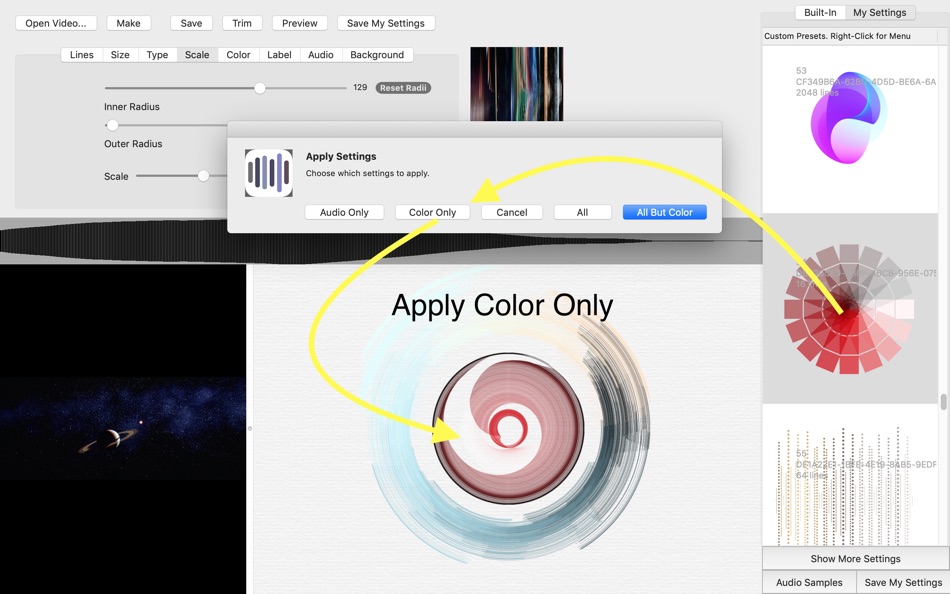
Task: Click the audio waveform strip
Action: pyautogui.click(x=380, y=241)
